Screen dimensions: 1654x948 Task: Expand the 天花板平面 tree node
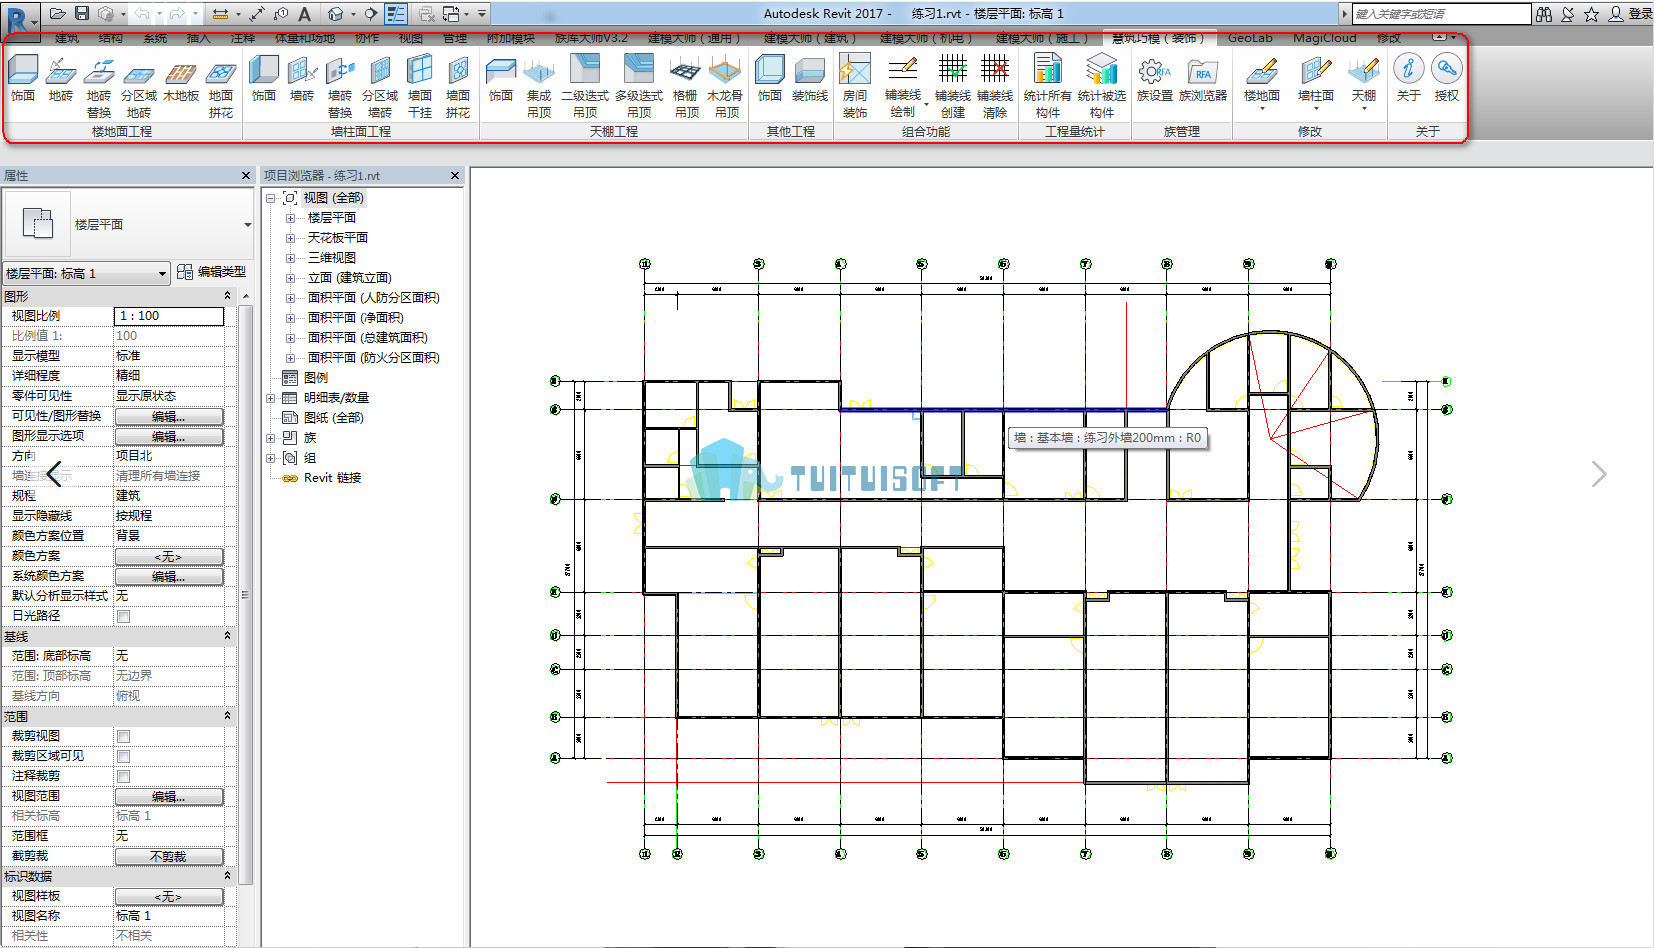coord(290,238)
